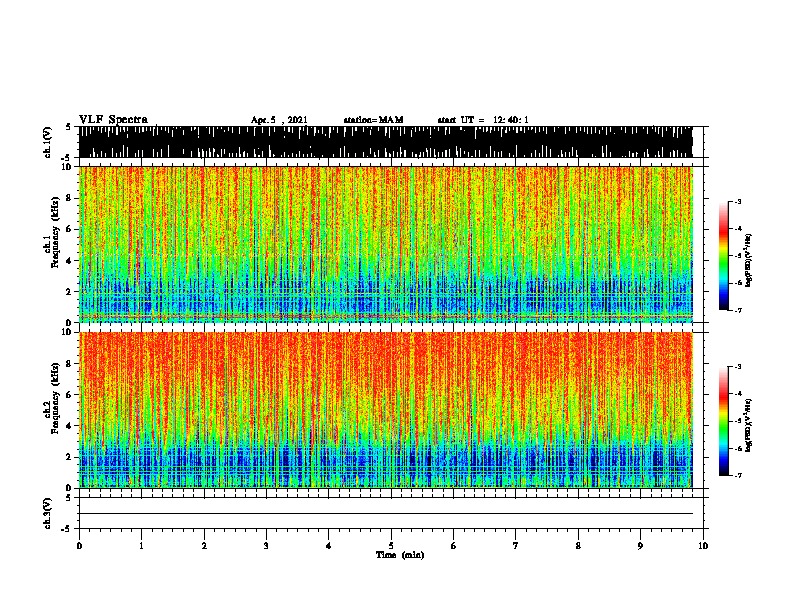Click the '8' kHz tick of ch.1 spectrogram

point(70,198)
